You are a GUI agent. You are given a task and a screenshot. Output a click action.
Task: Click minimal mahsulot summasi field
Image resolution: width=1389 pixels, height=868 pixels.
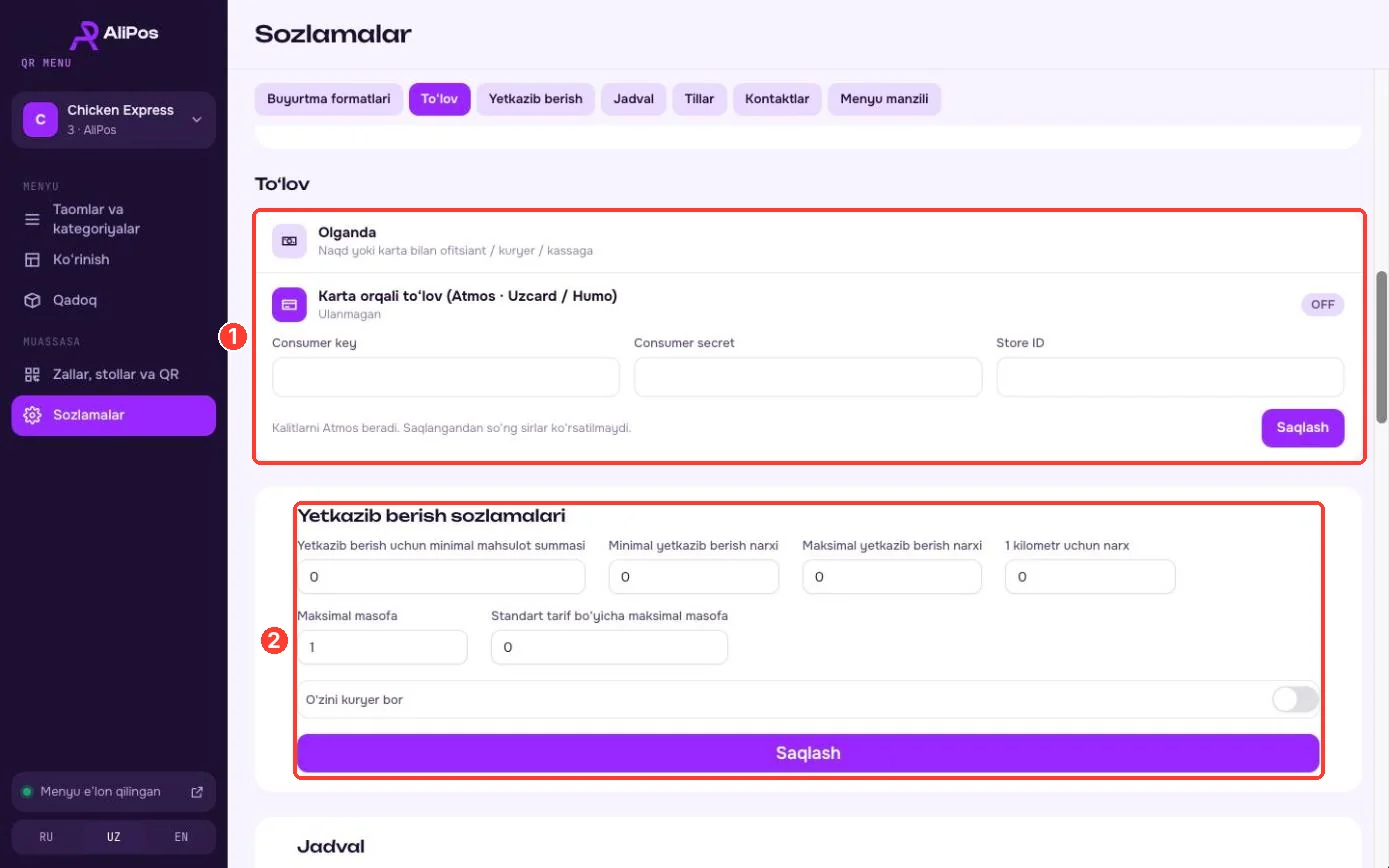[441, 577]
